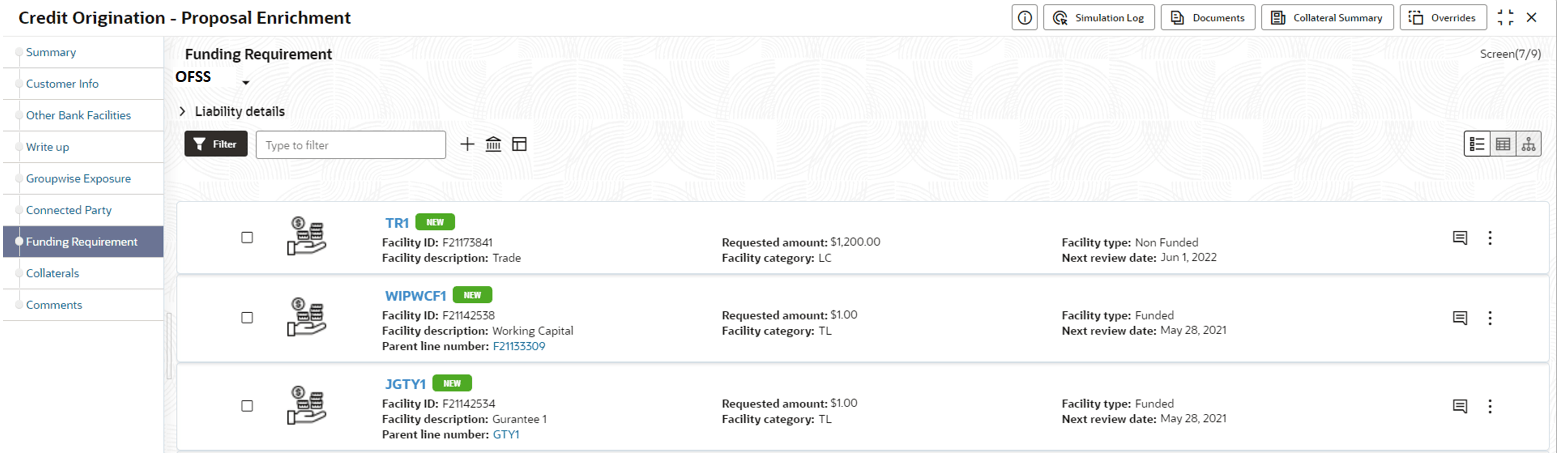1567x463 pixels.
Task: Open three-dot menu for WIPWCF1 facility
Action: click(1489, 318)
